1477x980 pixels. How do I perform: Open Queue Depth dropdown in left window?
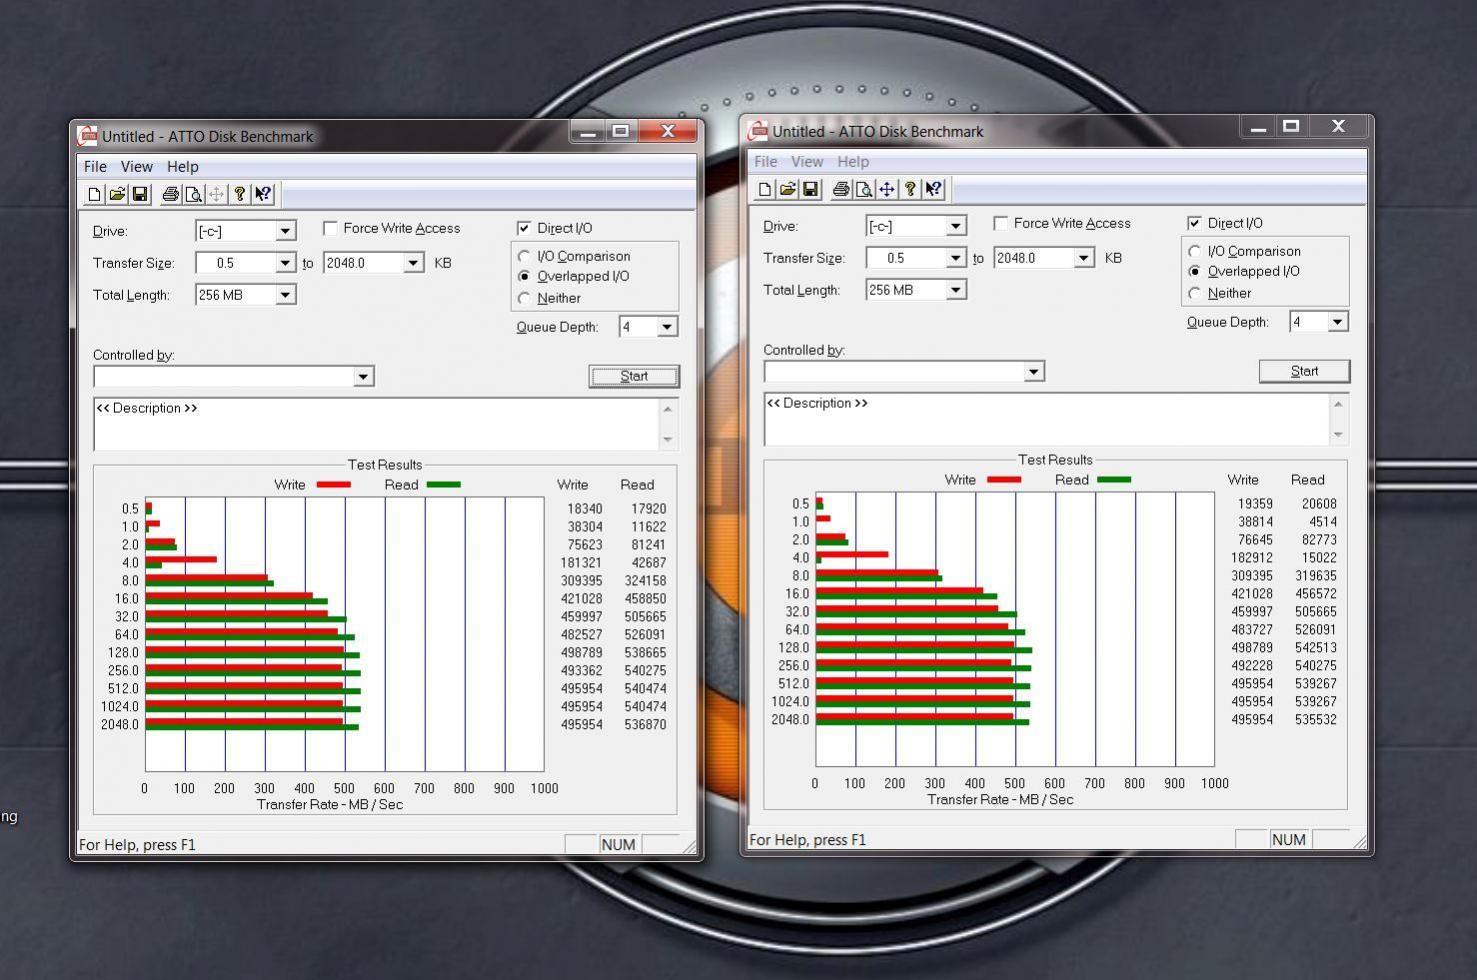[x=667, y=327]
